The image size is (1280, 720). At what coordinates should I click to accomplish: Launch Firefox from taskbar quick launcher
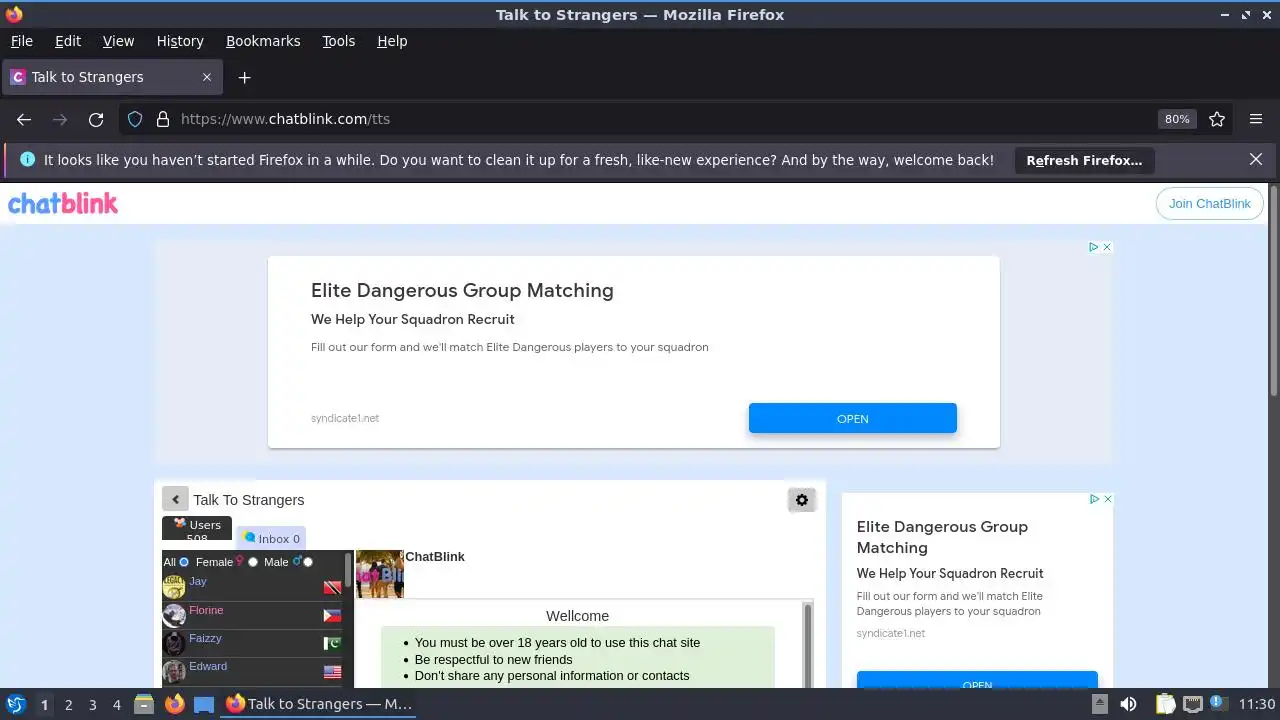pyautogui.click(x=174, y=704)
